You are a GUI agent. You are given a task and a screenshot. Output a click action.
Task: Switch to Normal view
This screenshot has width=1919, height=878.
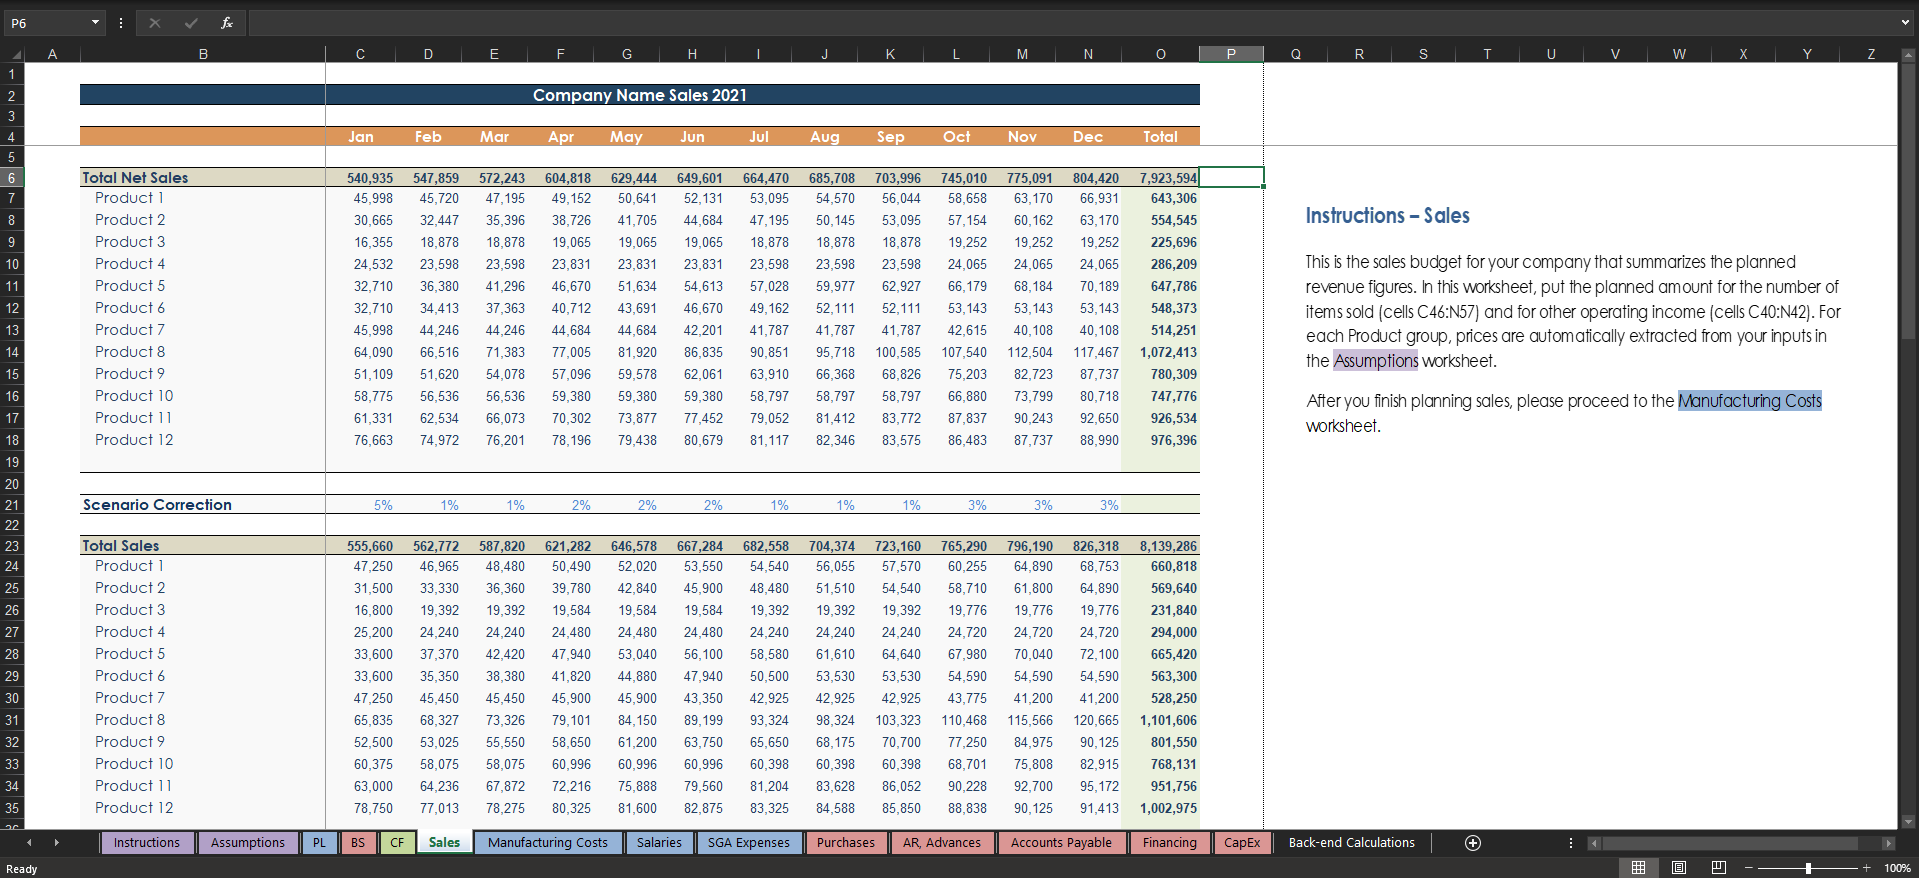pos(1638,868)
